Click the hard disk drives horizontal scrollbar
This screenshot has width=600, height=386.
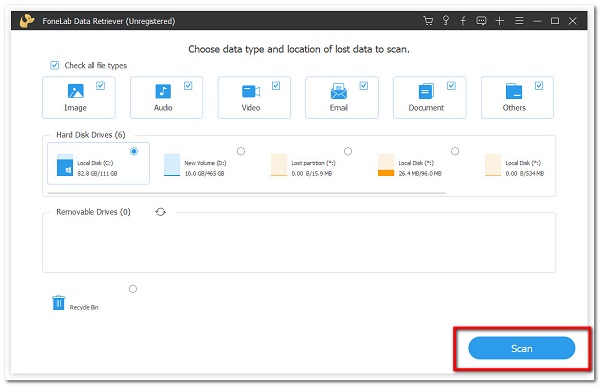tap(246, 193)
